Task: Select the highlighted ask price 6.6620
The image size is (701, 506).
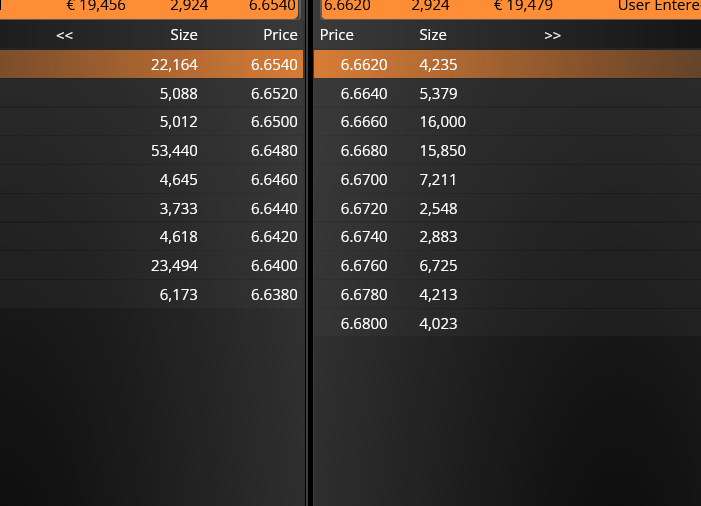Action: [364, 65]
